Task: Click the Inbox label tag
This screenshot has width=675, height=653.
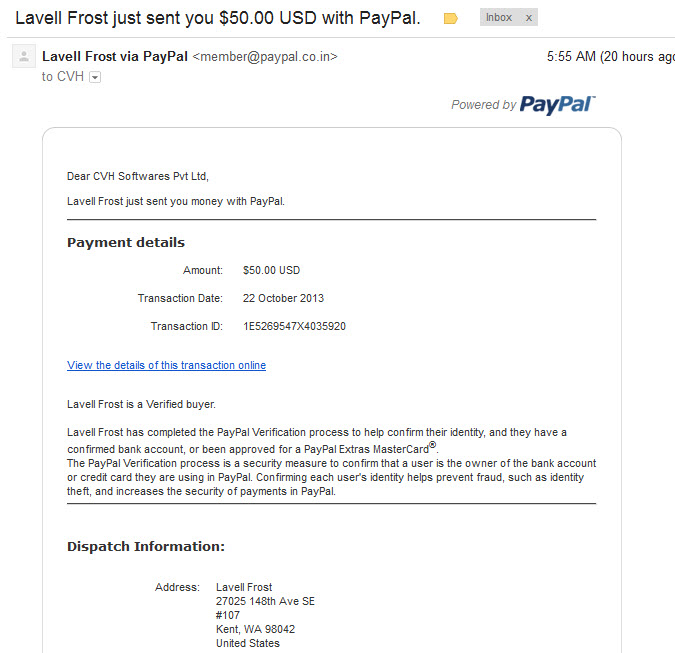Action: coord(499,18)
